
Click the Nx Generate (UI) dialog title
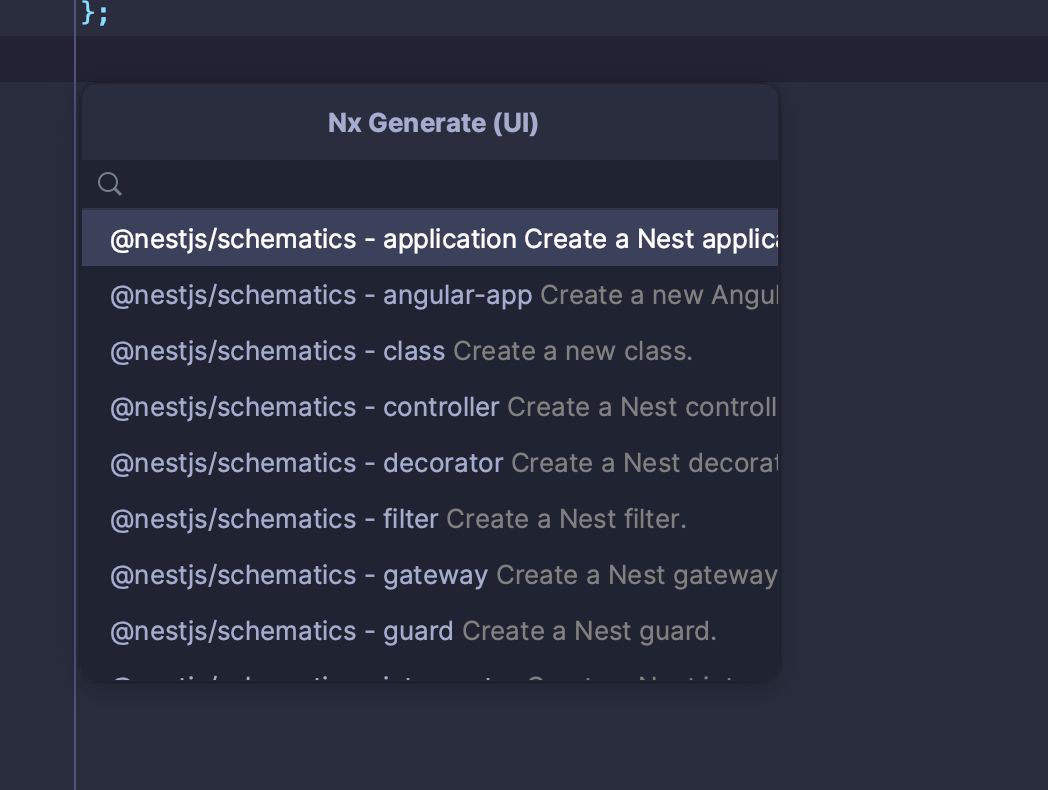point(432,122)
